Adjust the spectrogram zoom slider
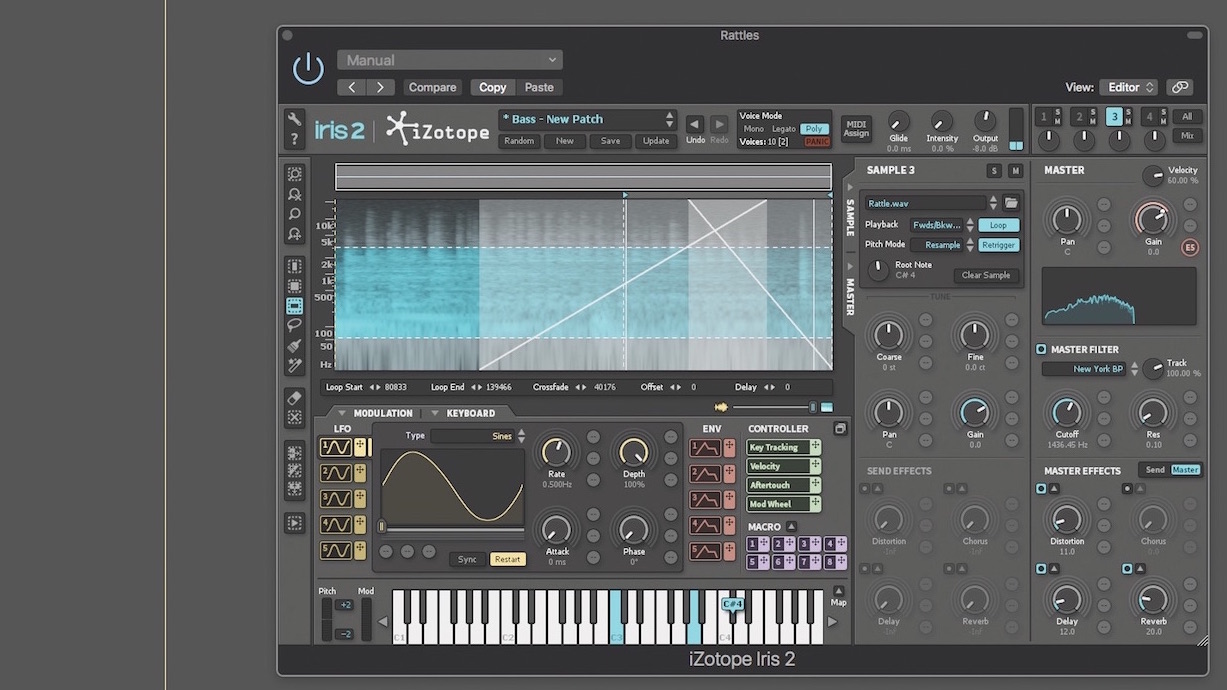Image resolution: width=1227 pixels, height=690 pixels. coord(812,407)
